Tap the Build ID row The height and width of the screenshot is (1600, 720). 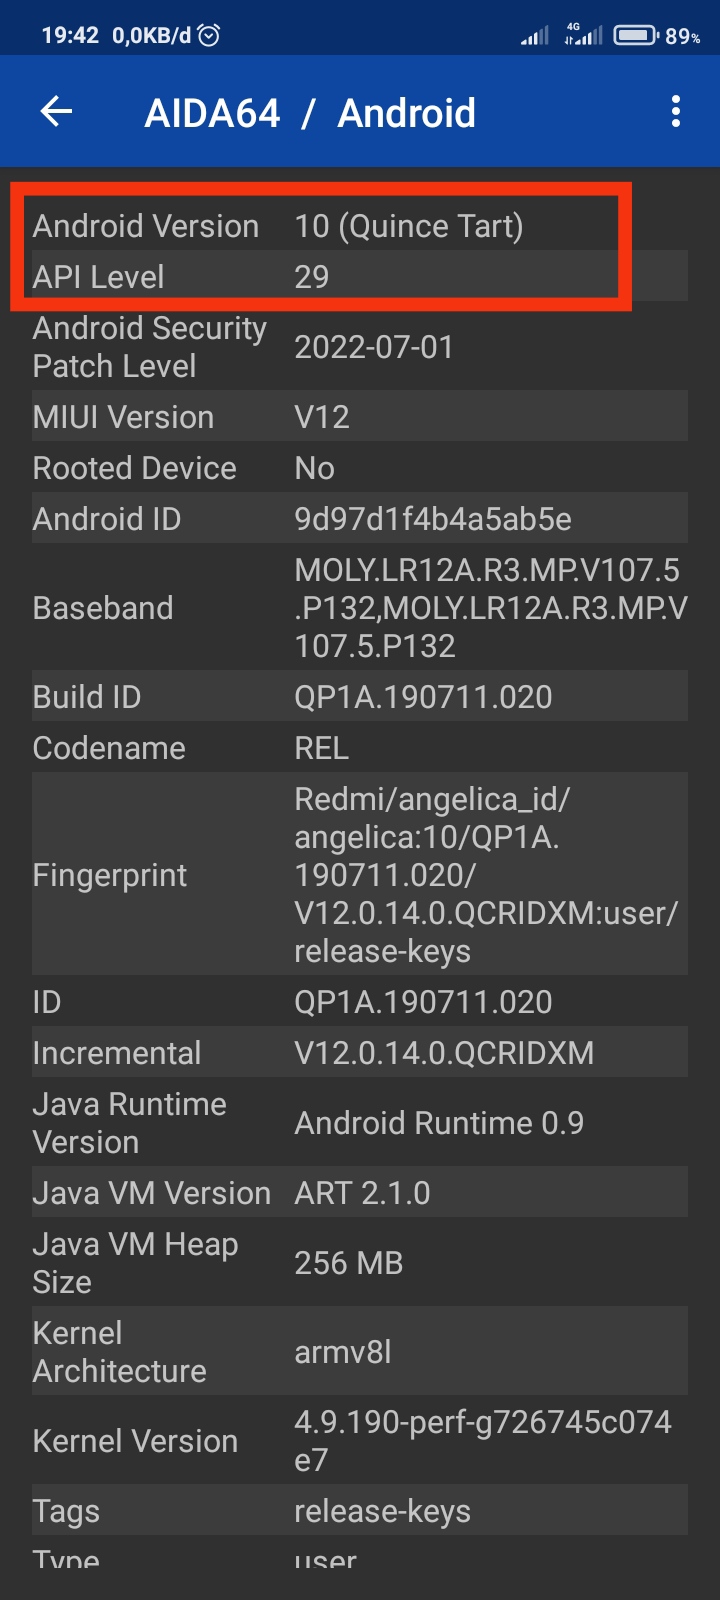tap(360, 697)
